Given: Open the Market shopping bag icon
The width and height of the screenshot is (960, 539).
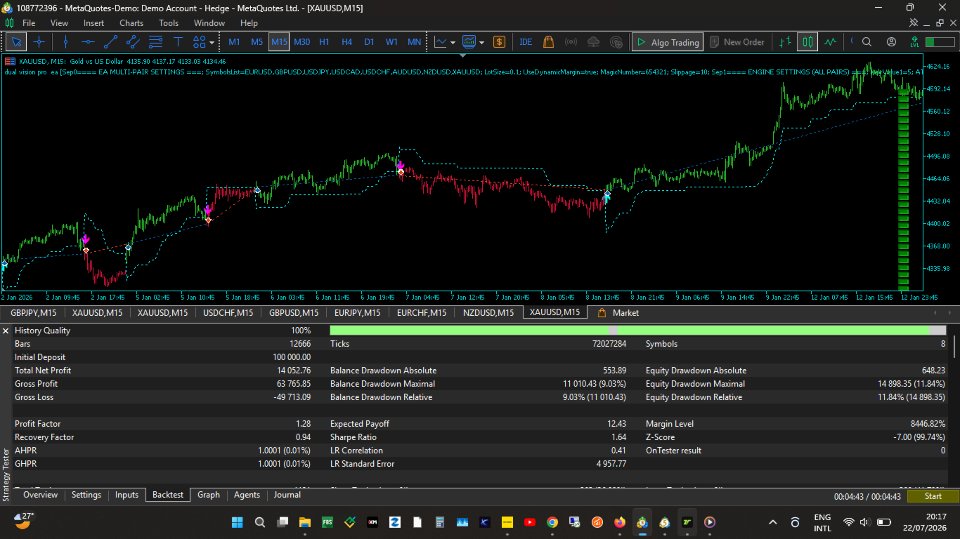Looking at the screenshot, I should tap(549, 42).
